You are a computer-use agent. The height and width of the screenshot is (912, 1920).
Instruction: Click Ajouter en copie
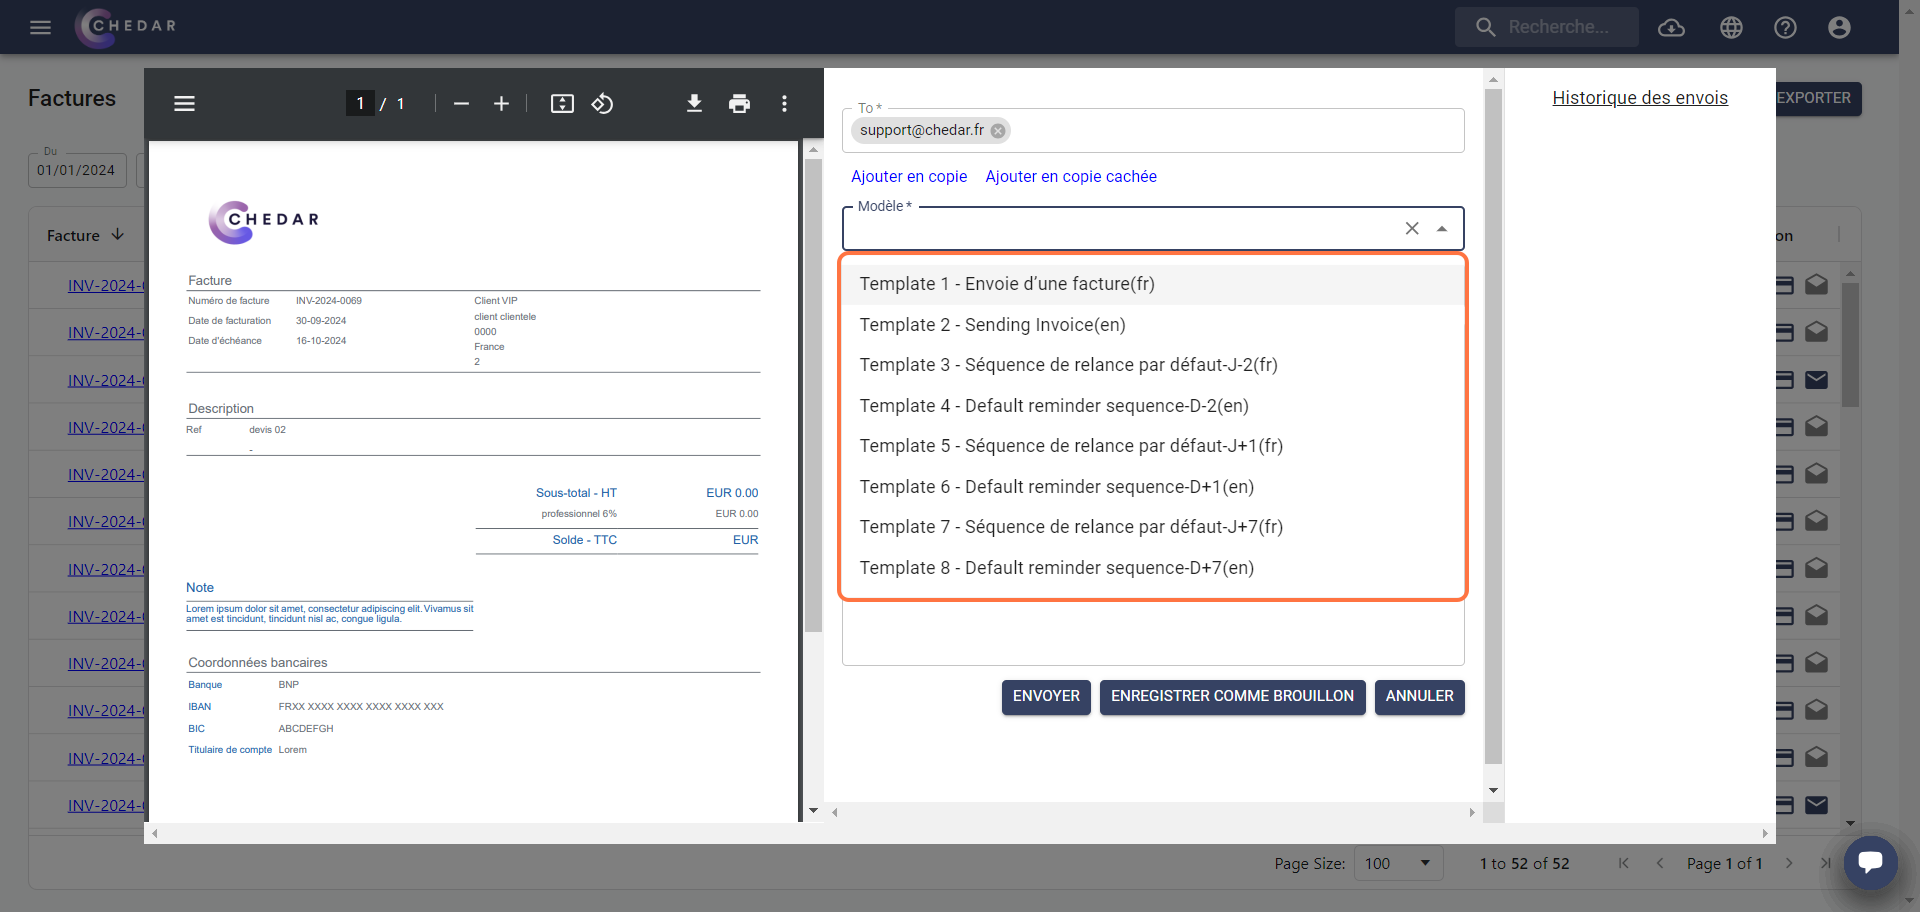pos(909,177)
